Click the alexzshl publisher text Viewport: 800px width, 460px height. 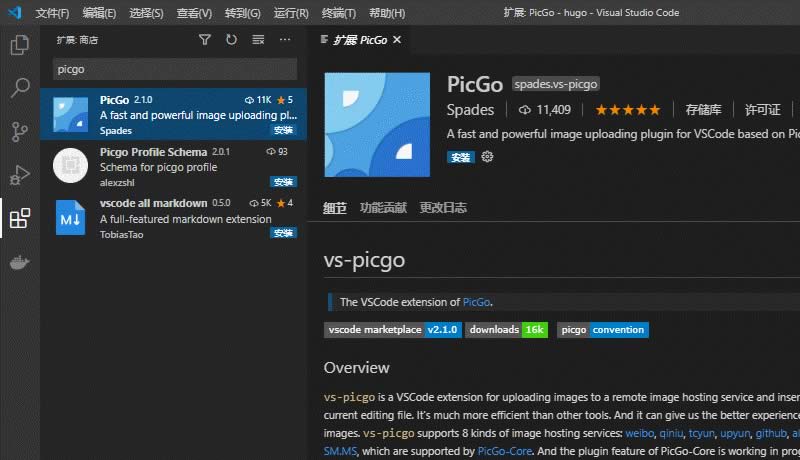pos(117,183)
